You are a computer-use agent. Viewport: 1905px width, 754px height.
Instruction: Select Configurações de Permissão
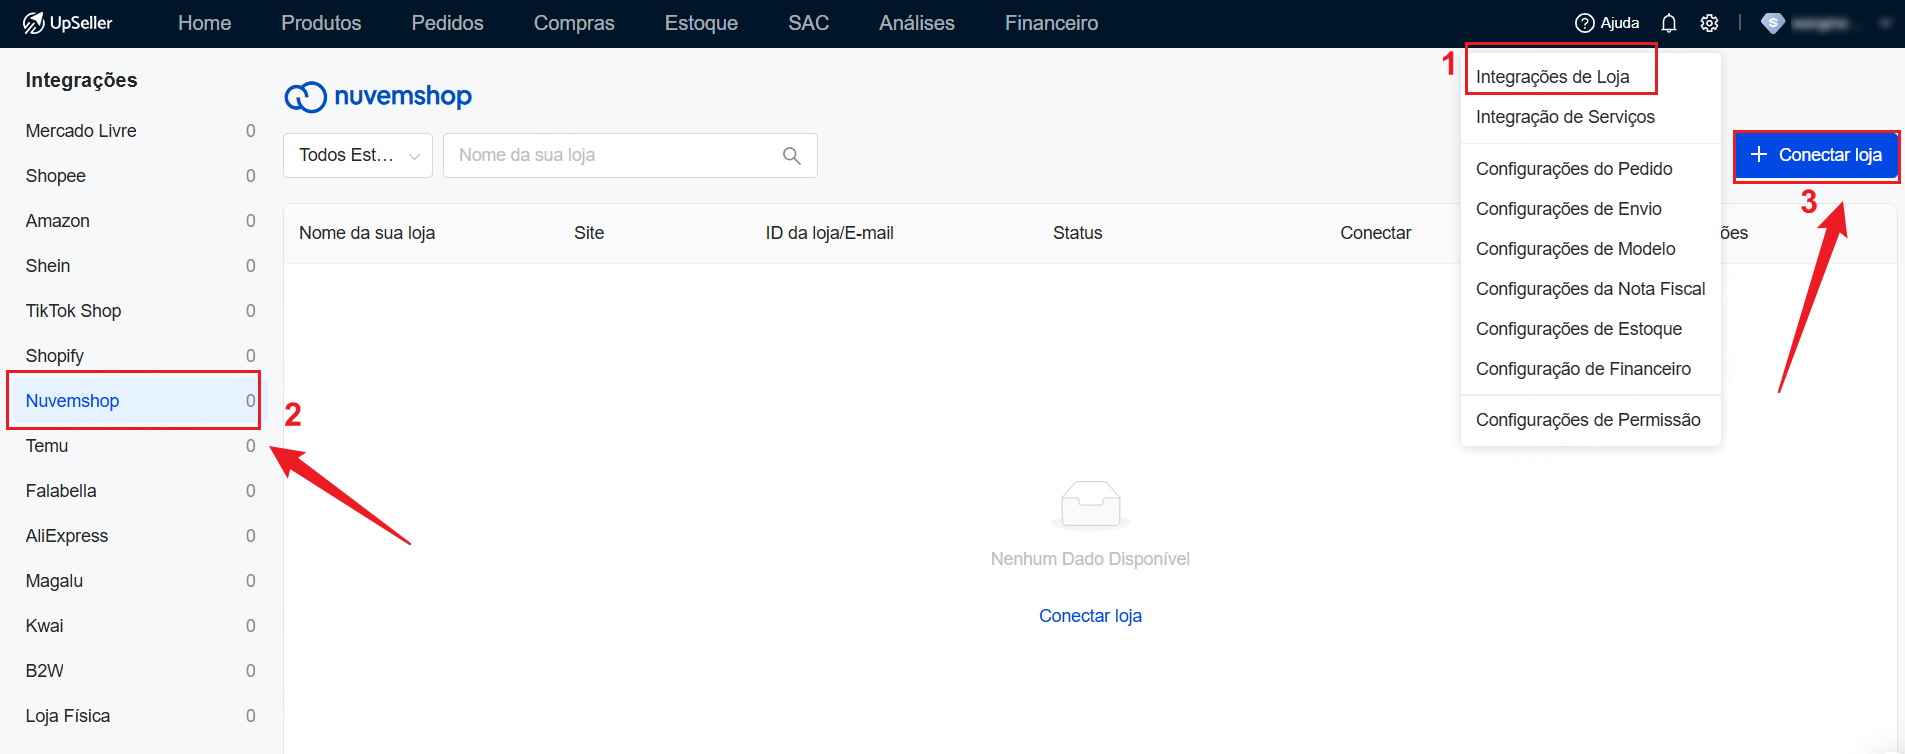1588,420
